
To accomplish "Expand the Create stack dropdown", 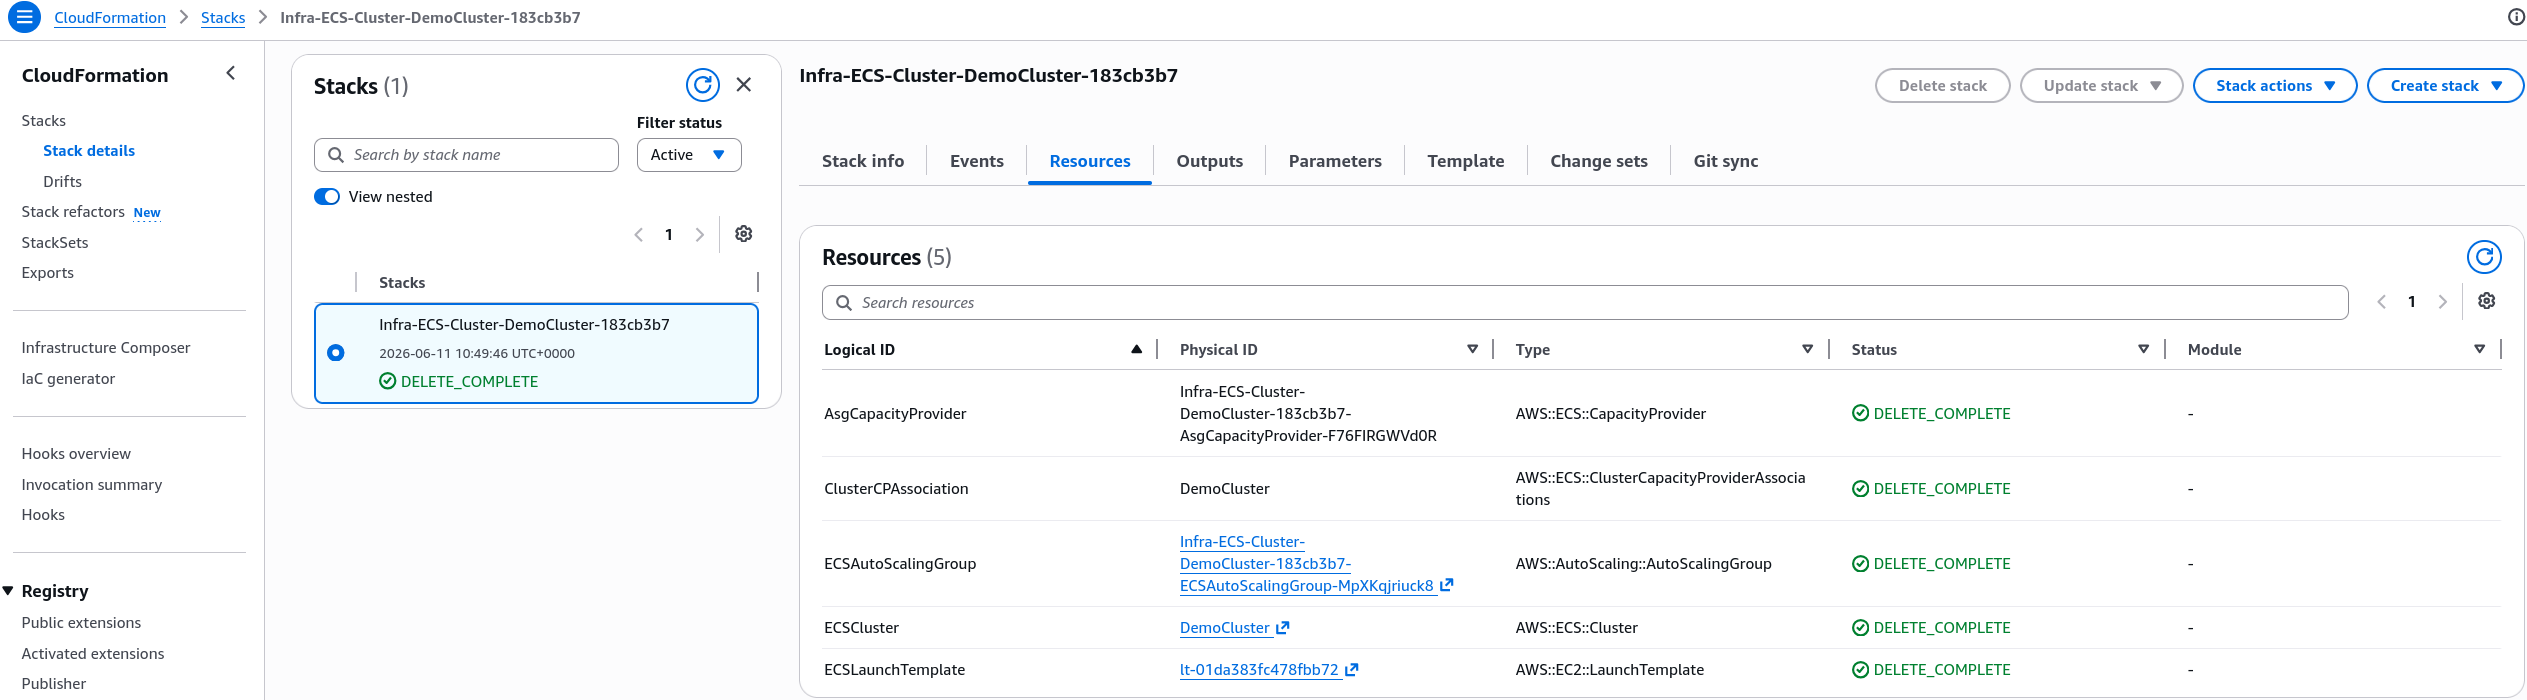I will (2446, 86).
